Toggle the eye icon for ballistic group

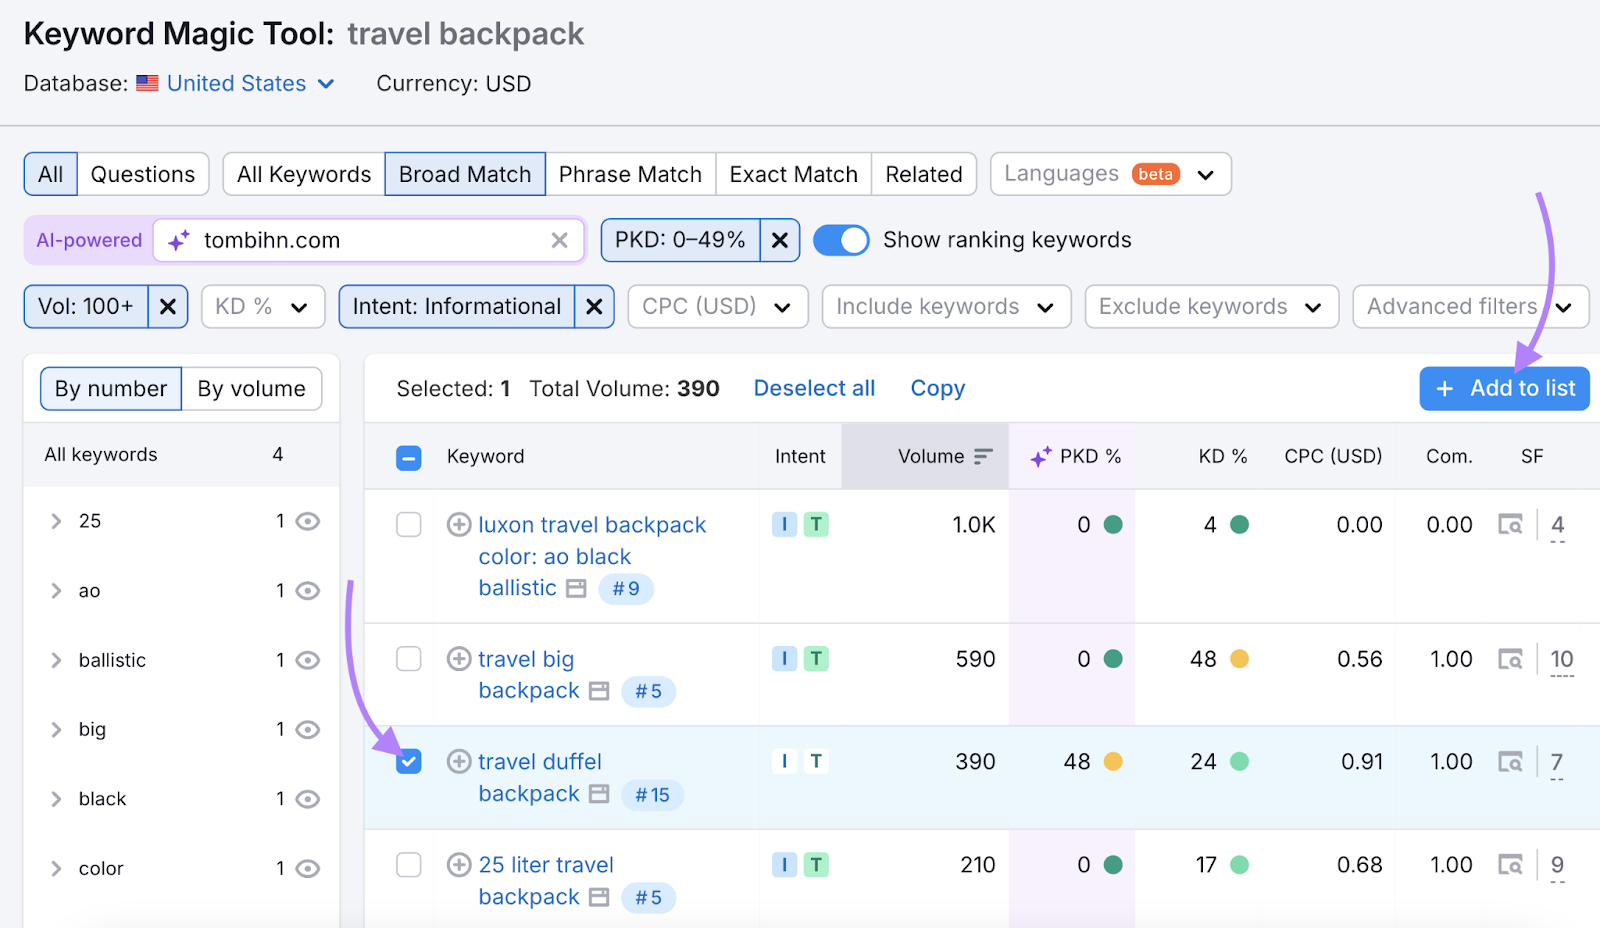pos(308,660)
